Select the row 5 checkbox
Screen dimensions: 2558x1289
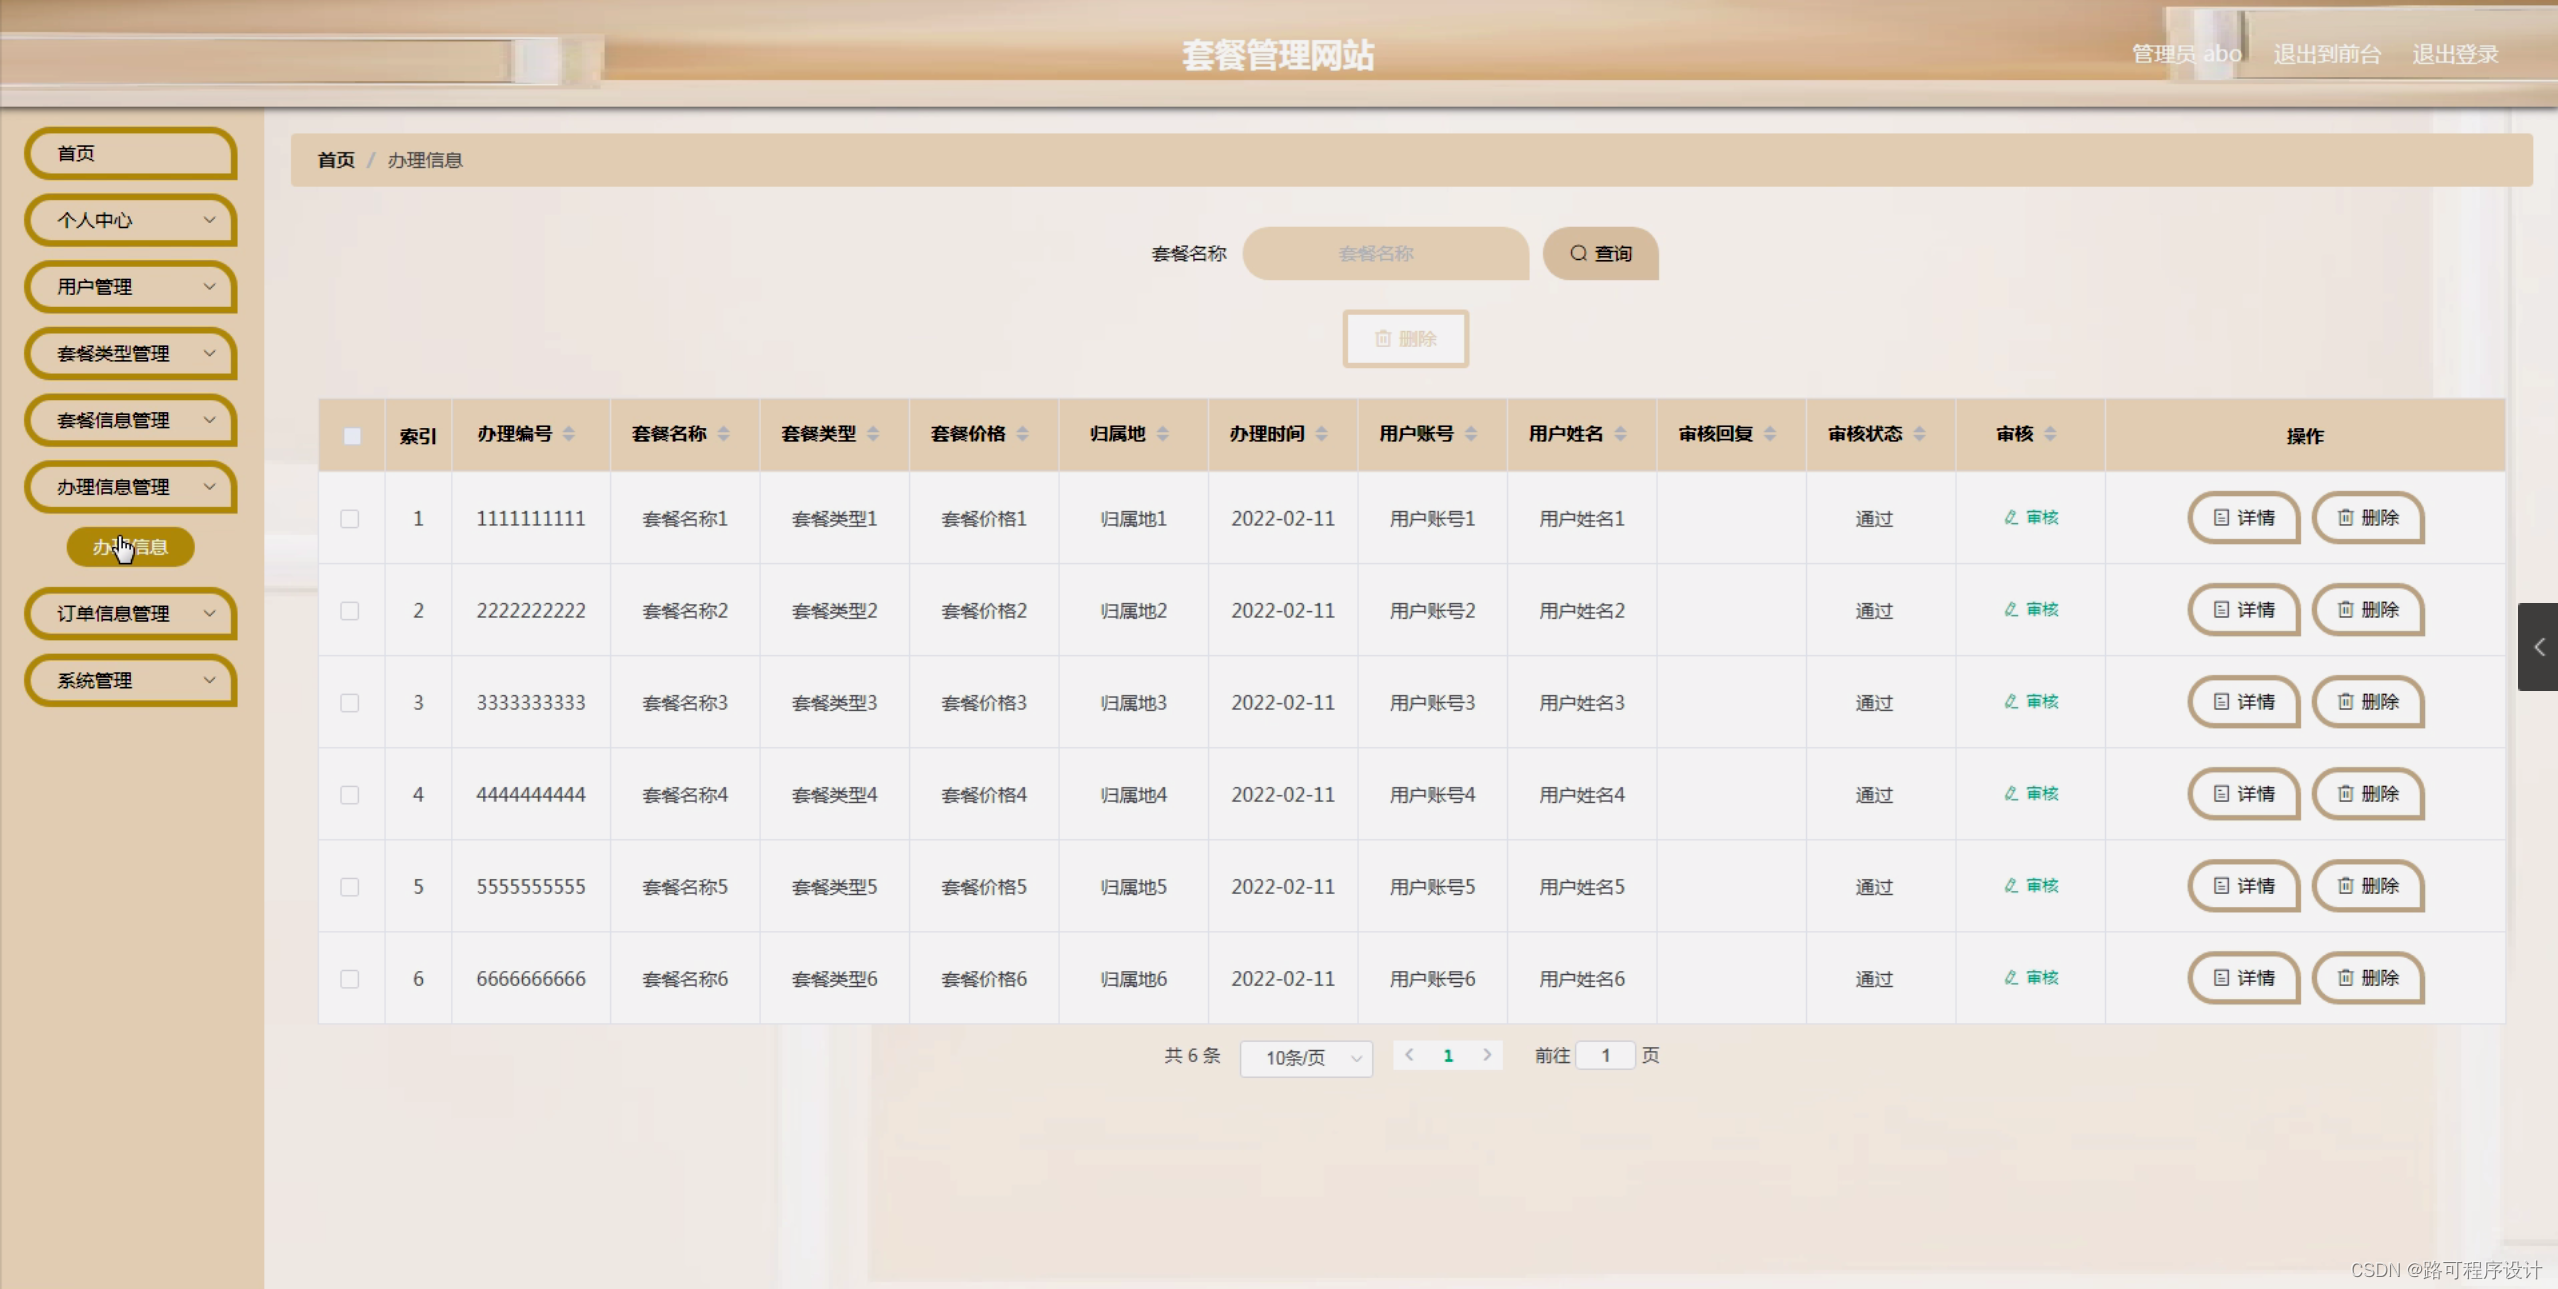tap(349, 887)
